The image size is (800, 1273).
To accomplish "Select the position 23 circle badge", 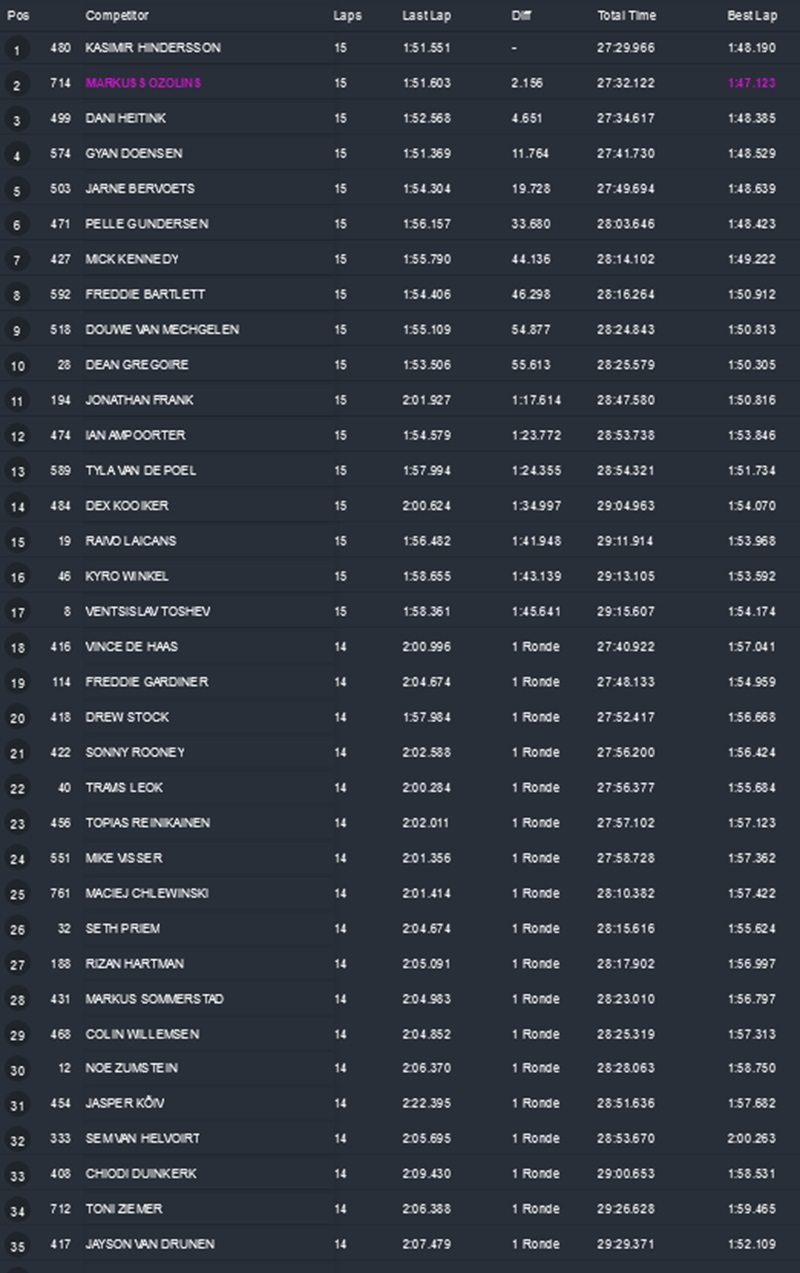I will pyautogui.click(x=17, y=824).
